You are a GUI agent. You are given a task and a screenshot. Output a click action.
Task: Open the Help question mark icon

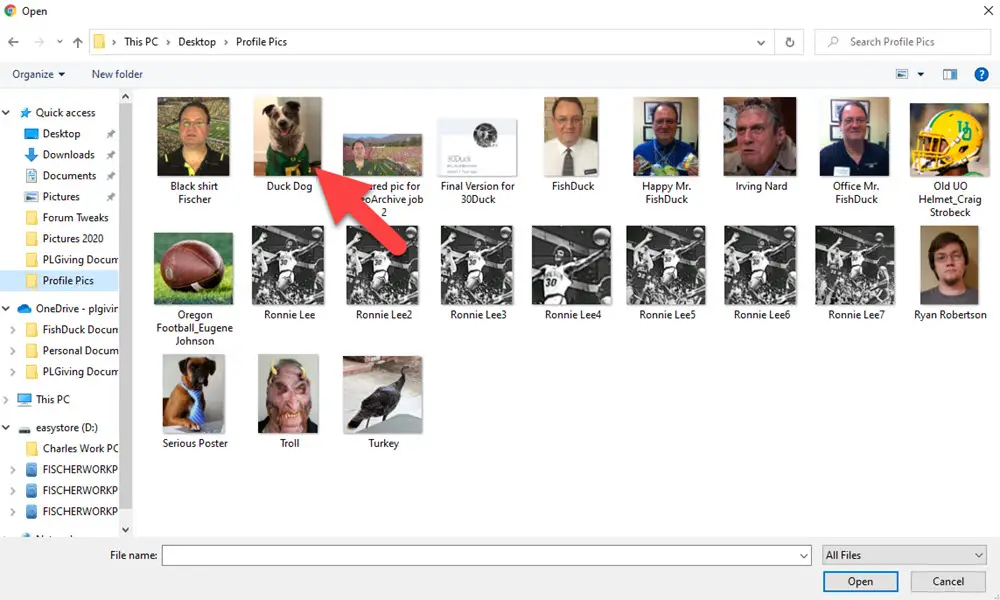pyautogui.click(x=981, y=74)
